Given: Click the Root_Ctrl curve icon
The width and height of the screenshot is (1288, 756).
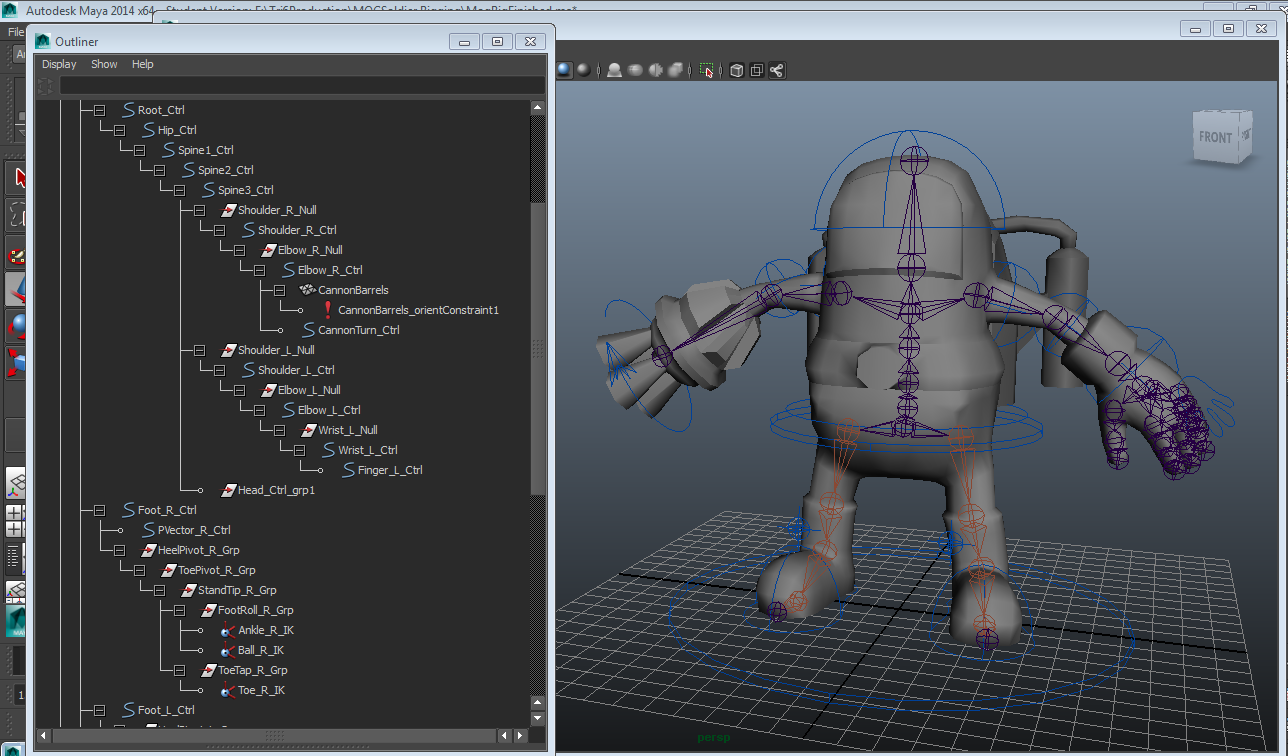Looking at the screenshot, I should pyautogui.click(x=128, y=110).
